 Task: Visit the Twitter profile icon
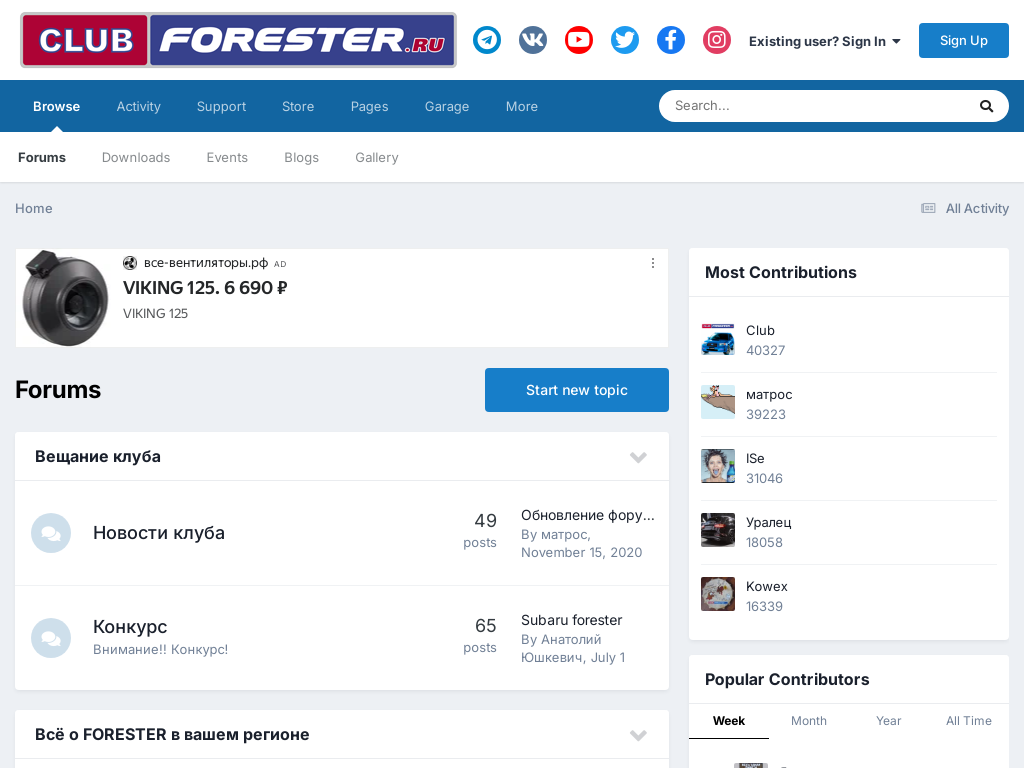pyautogui.click(x=625, y=40)
